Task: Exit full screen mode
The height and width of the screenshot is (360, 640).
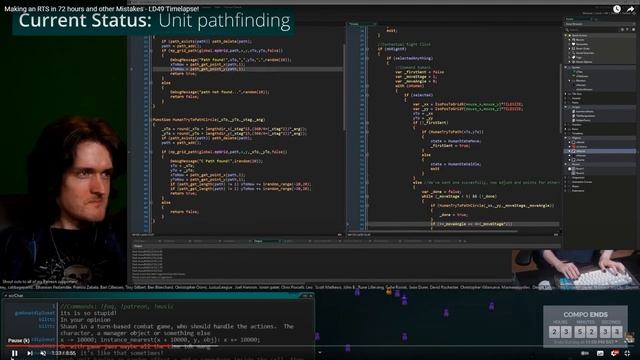Action: coord(627,353)
